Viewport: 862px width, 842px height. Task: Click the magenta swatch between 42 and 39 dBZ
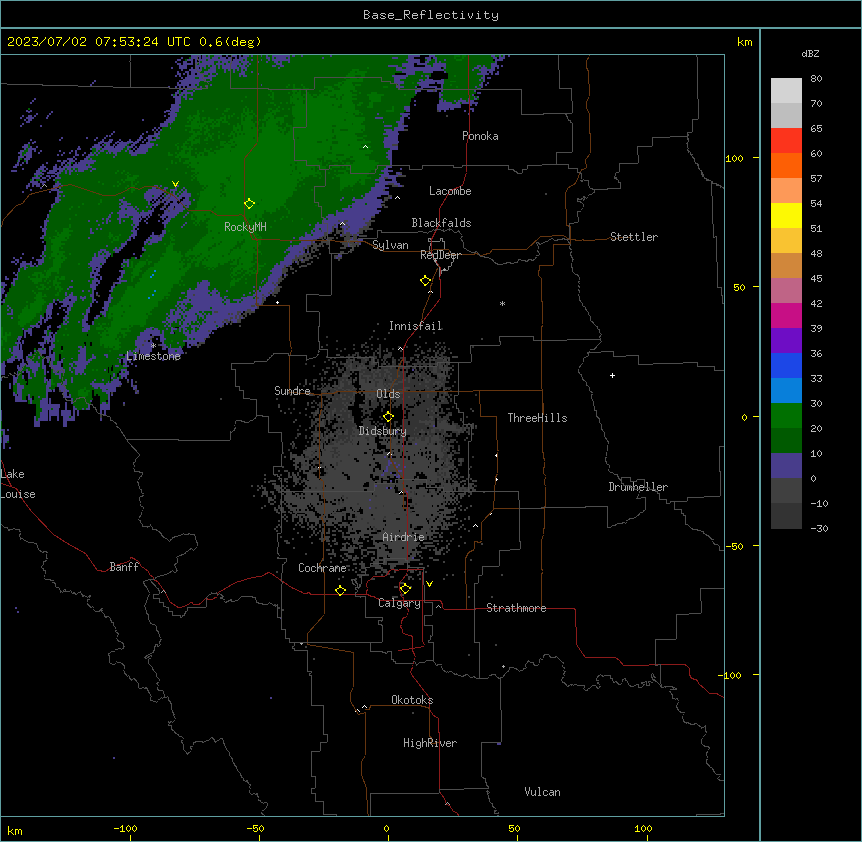[x=786, y=315]
